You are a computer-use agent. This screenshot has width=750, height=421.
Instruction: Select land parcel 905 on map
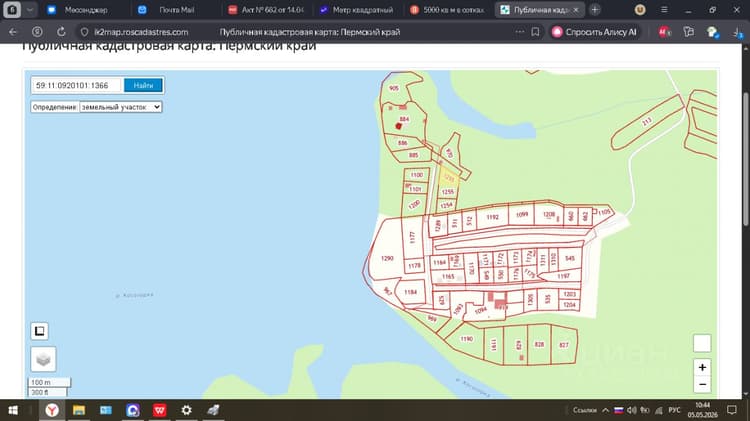[394, 88]
